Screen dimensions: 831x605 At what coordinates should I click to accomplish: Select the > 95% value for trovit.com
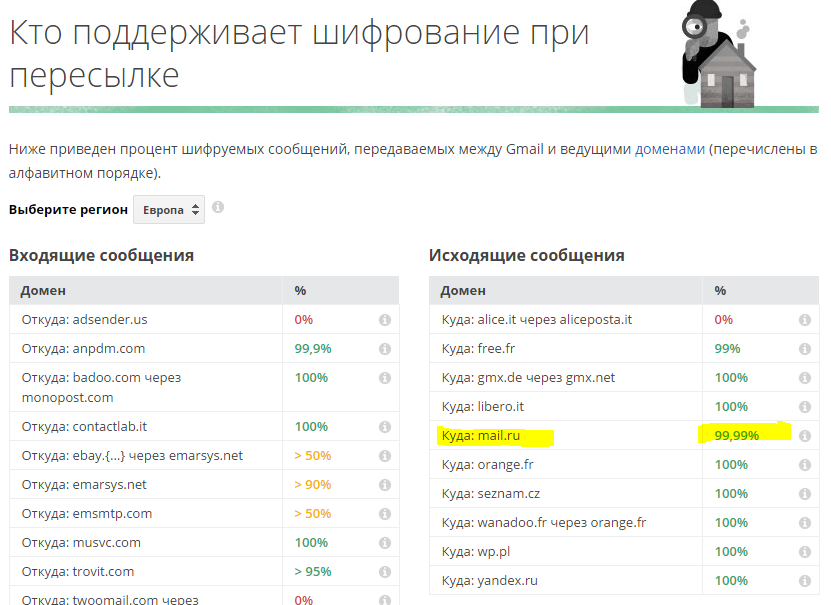pyautogui.click(x=313, y=572)
